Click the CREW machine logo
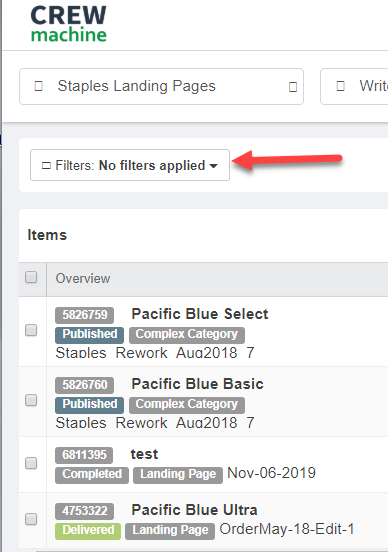 point(68,24)
